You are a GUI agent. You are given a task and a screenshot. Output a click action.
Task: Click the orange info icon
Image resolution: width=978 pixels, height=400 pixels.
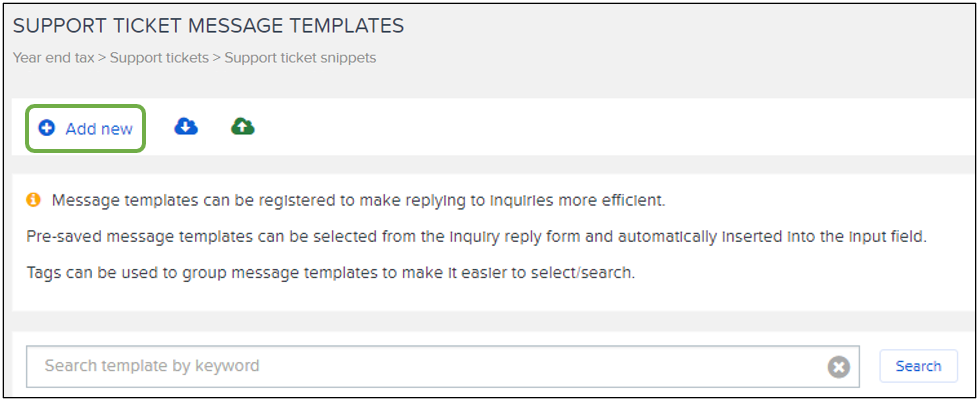[x=33, y=200]
